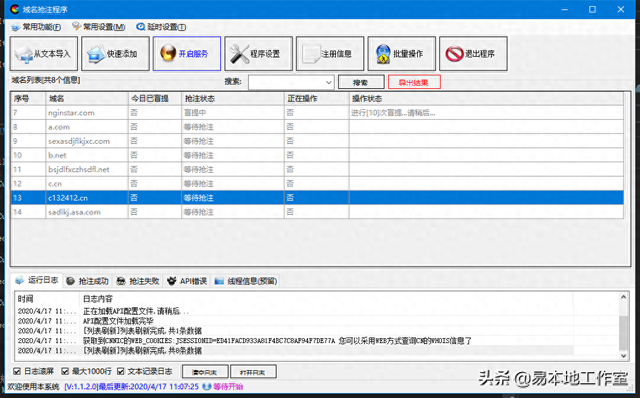
Task: Switch to the 线程信息(预留) tab
Action: coord(246,281)
